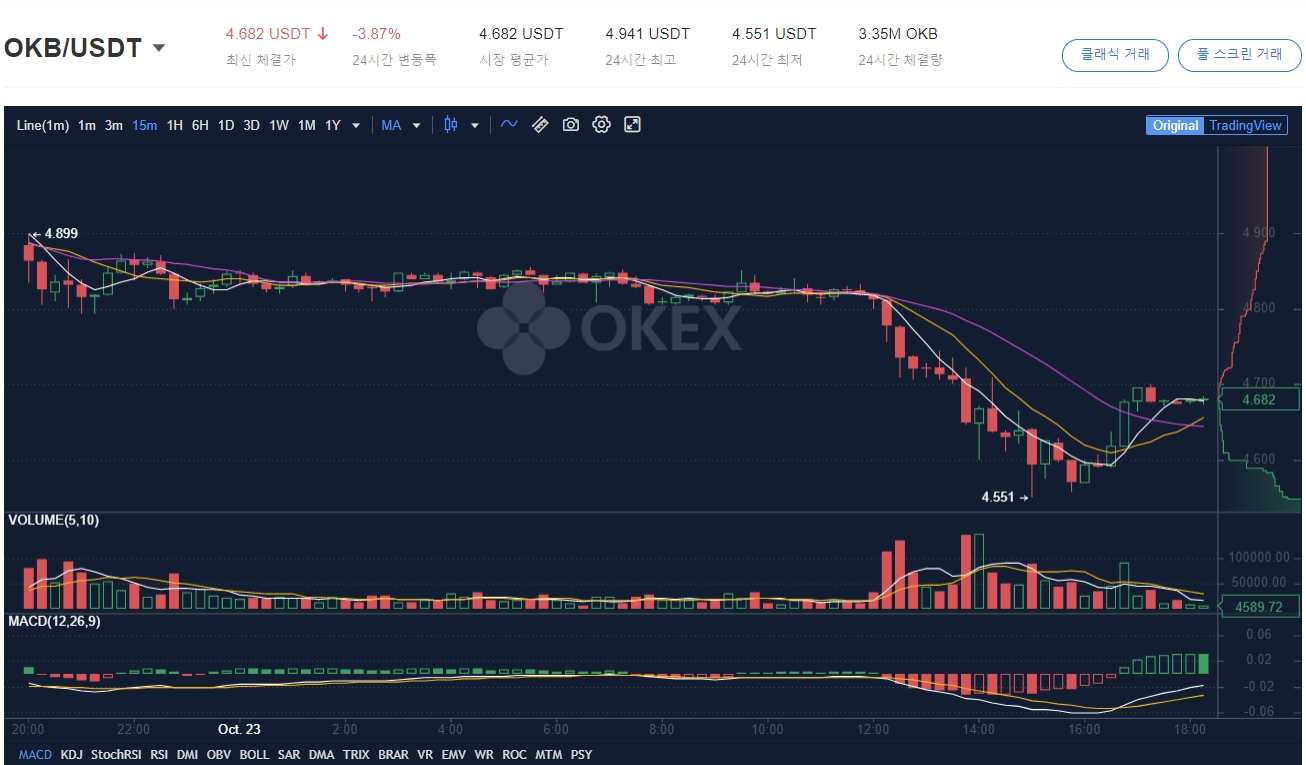Image resolution: width=1306 pixels, height=765 pixels.
Task: Switch to Original chart mode
Action: 1175,125
